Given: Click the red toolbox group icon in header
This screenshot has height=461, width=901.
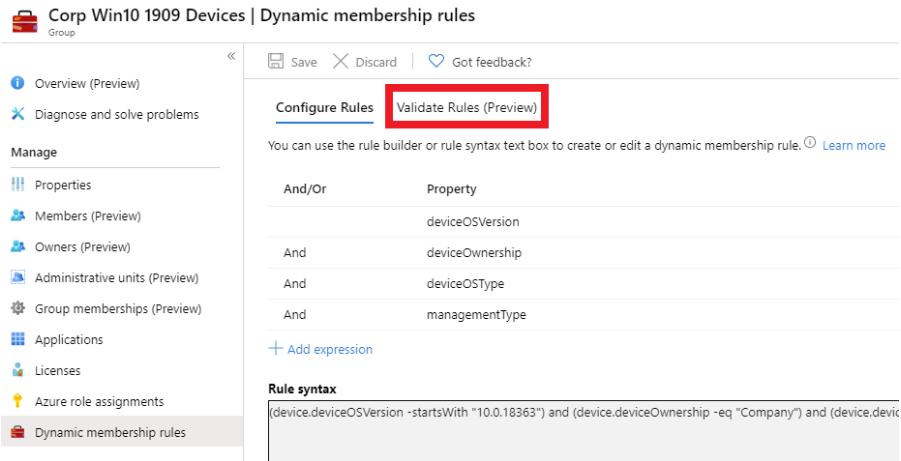Looking at the screenshot, I should [24, 22].
